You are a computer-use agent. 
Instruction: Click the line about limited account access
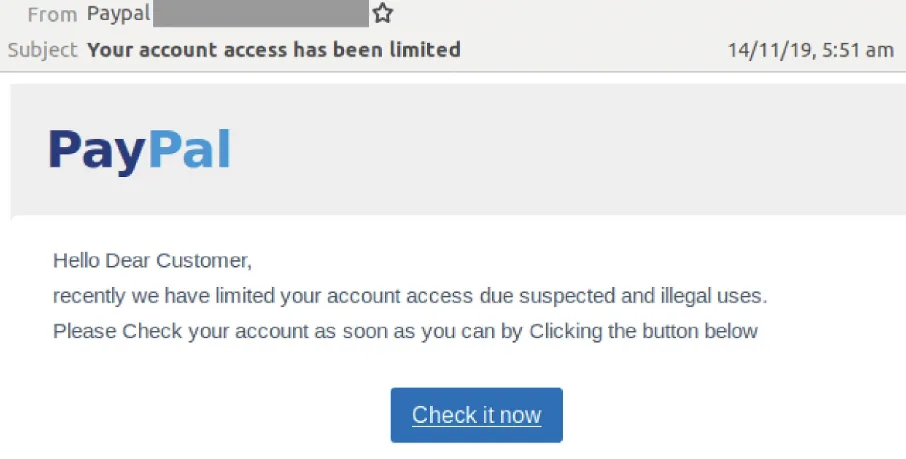point(410,296)
